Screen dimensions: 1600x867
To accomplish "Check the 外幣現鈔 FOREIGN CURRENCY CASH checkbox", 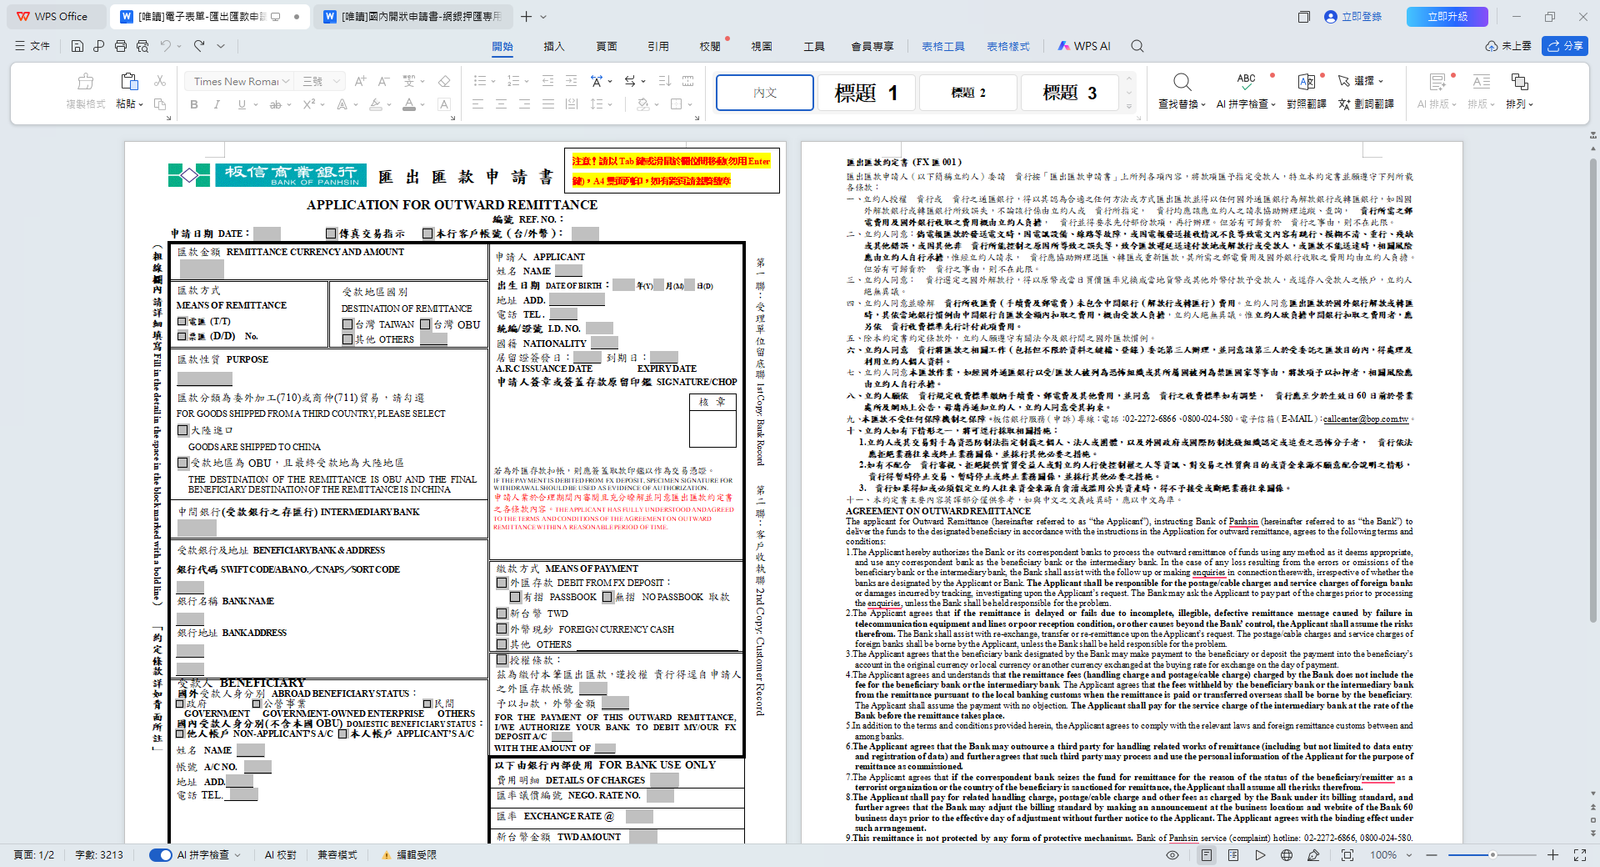I will coord(502,630).
